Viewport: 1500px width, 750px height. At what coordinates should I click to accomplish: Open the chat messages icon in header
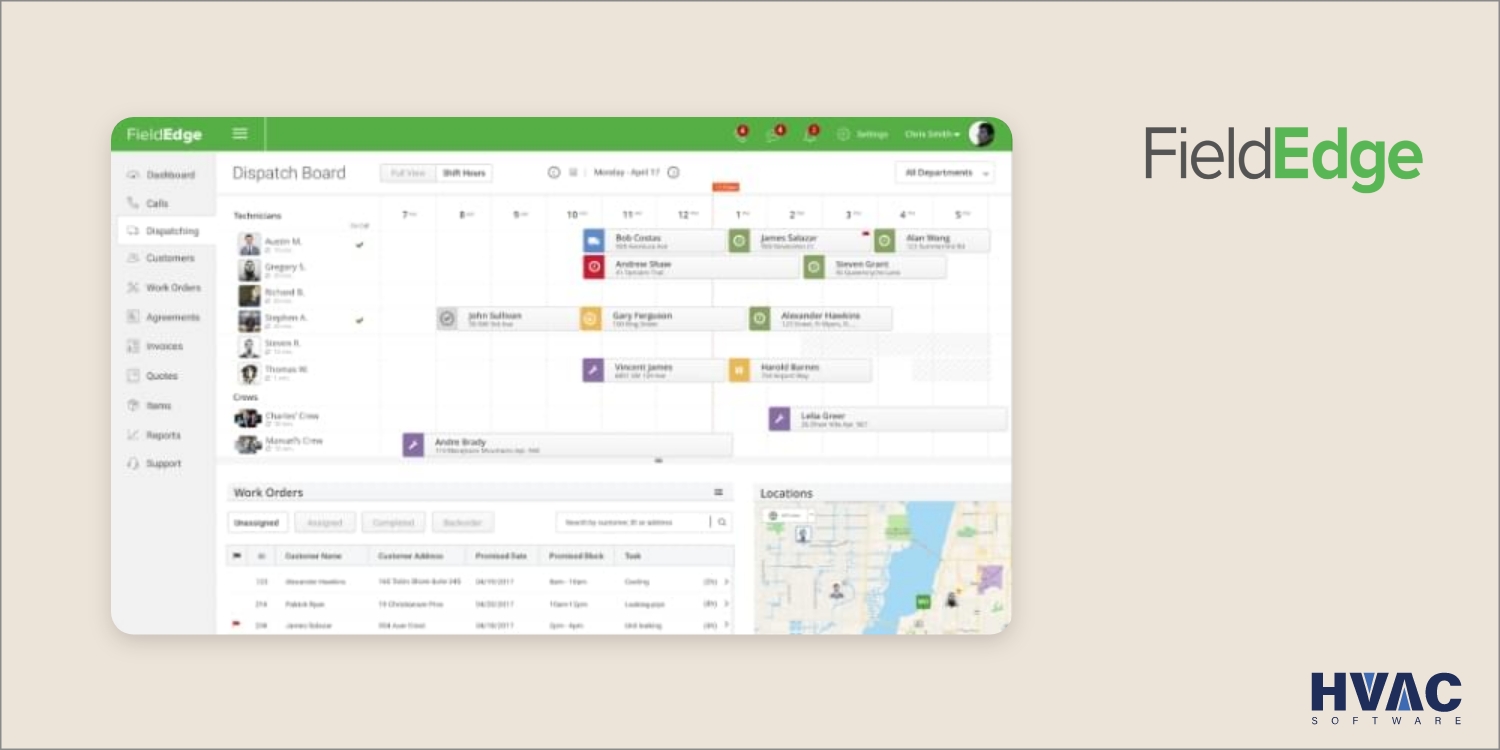click(x=776, y=133)
